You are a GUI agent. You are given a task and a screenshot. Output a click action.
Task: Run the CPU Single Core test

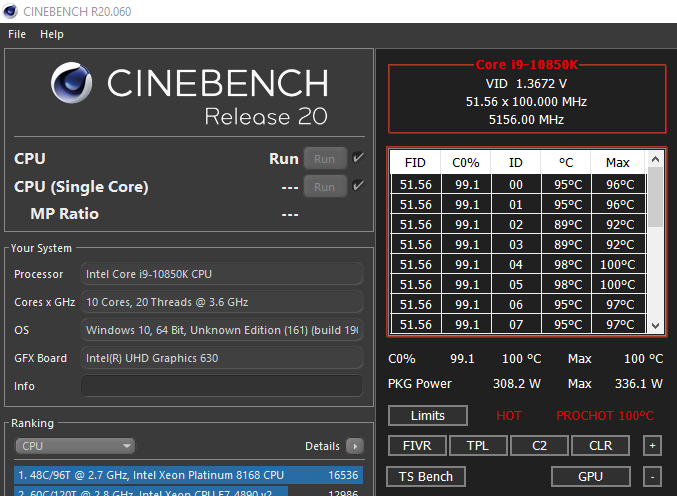tap(325, 186)
